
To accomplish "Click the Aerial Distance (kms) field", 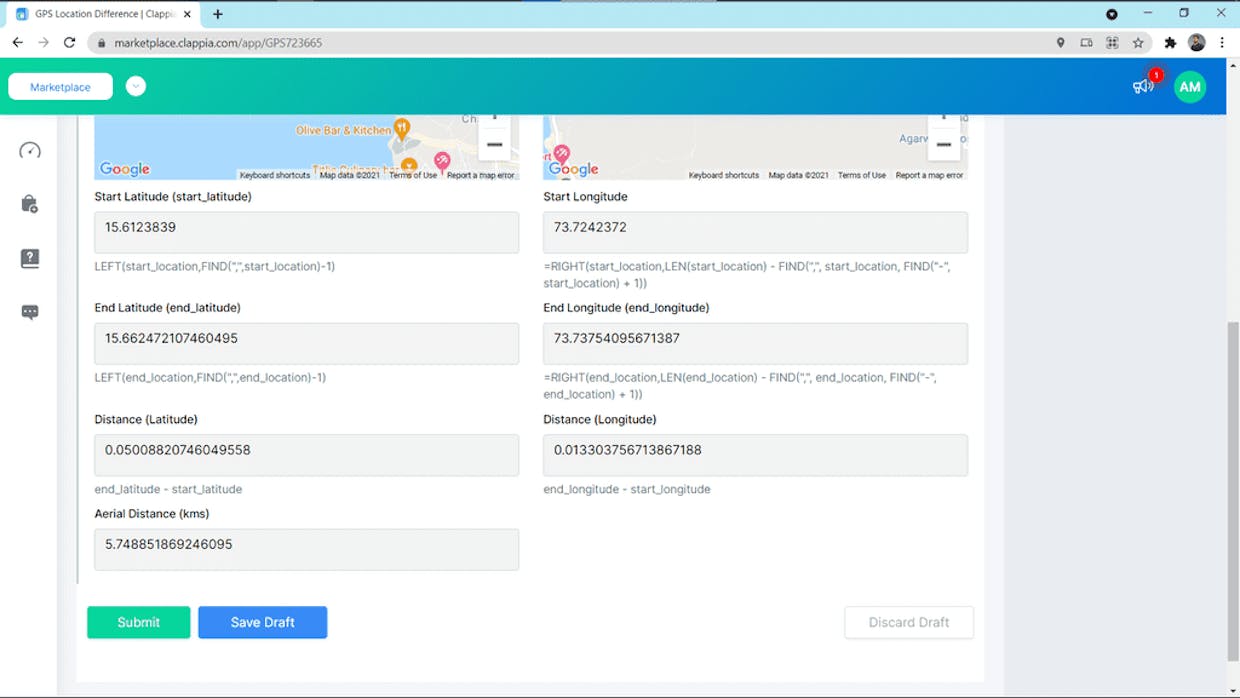I will (x=306, y=549).
